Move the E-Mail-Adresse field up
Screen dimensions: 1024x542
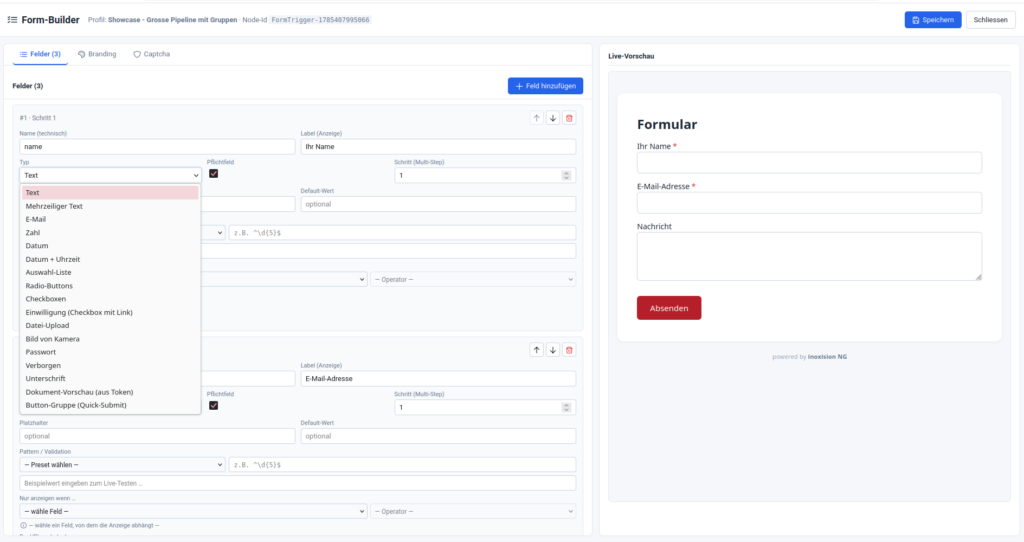[x=536, y=350]
